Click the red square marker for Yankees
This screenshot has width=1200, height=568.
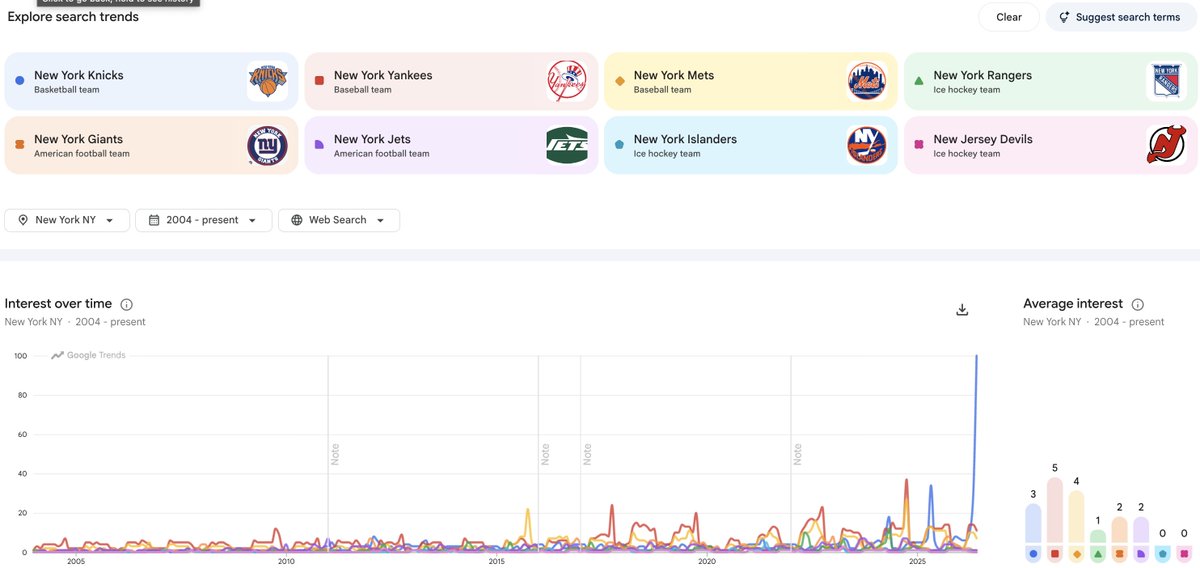(x=319, y=81)
